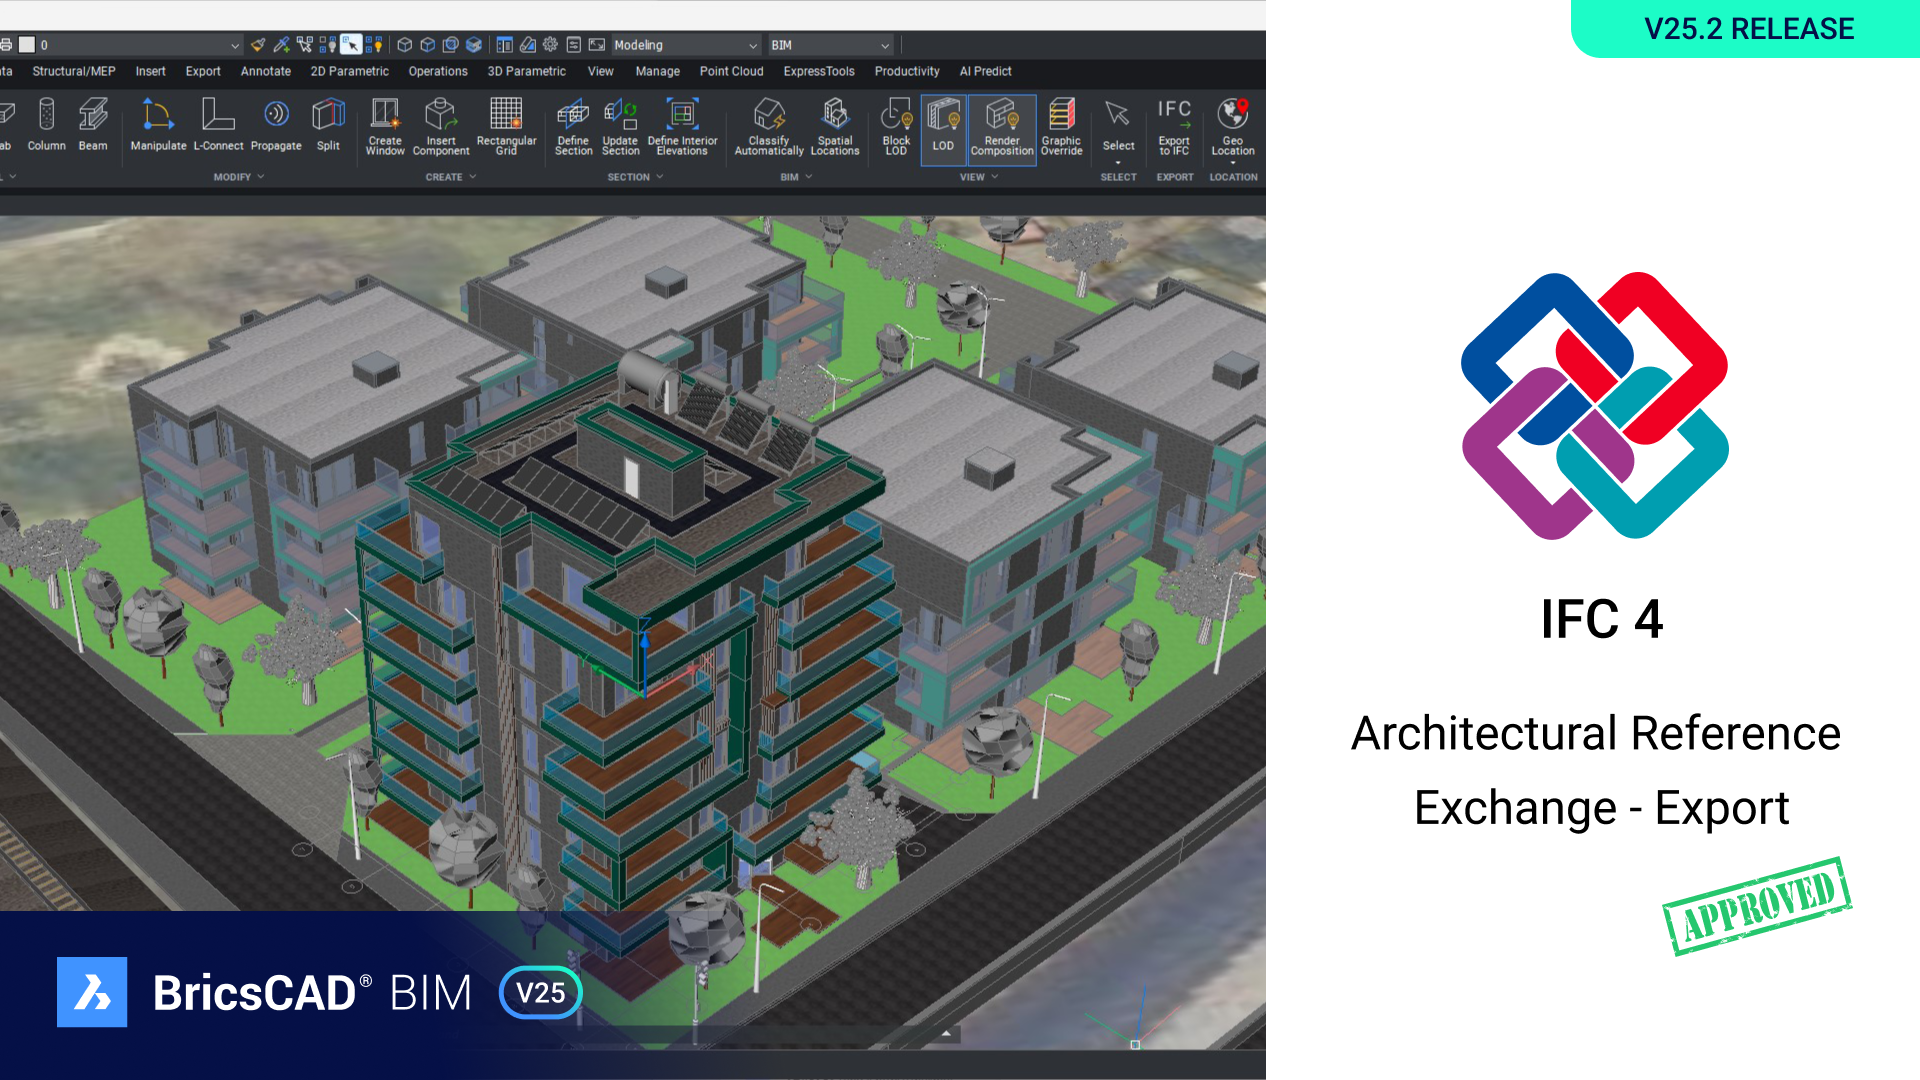Screen dimensions: 1920x1080
Task: Open the AI Predict ribbon tab
Action: [985, 71]
